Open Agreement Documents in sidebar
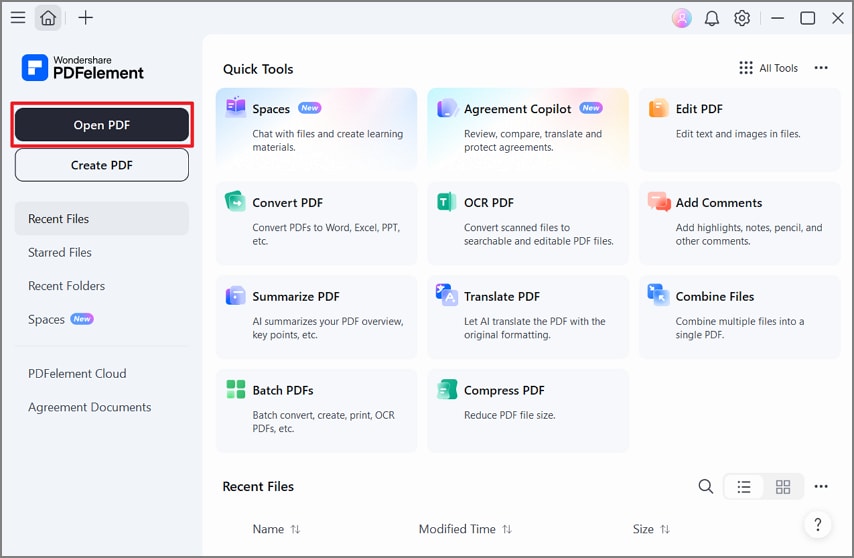 pos(102,407)
